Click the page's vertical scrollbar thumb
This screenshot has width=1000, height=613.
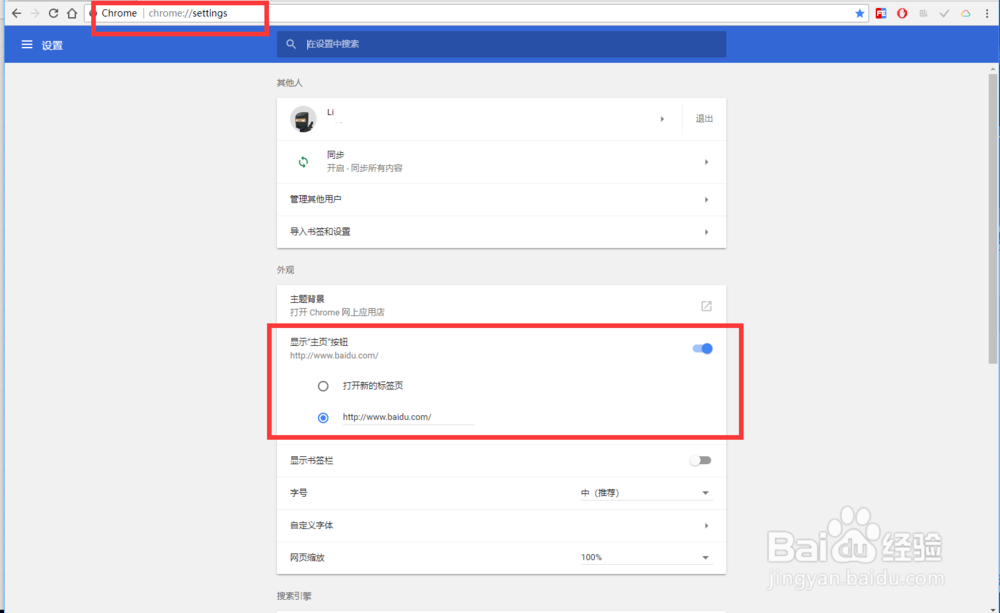tap(993, 217)
